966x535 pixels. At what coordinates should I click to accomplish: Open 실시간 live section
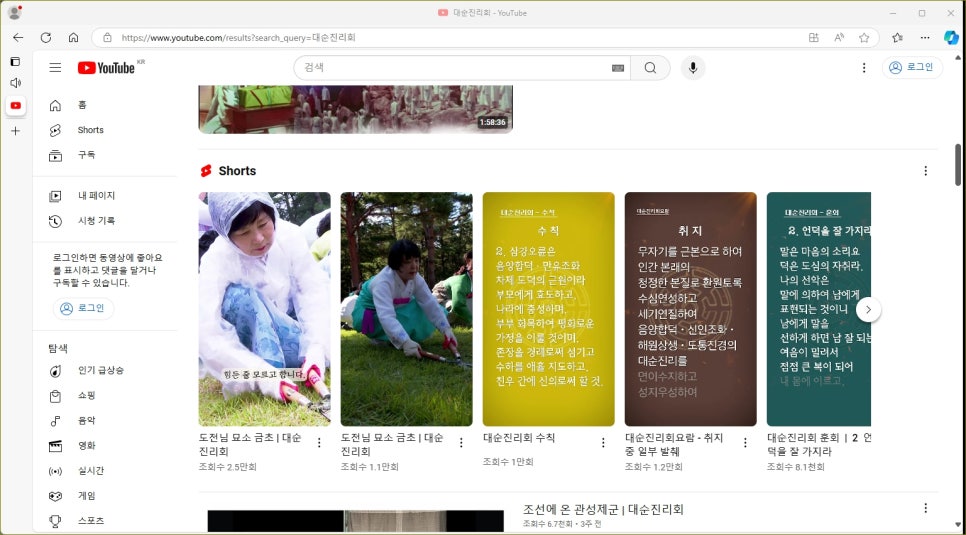[105, 471]
